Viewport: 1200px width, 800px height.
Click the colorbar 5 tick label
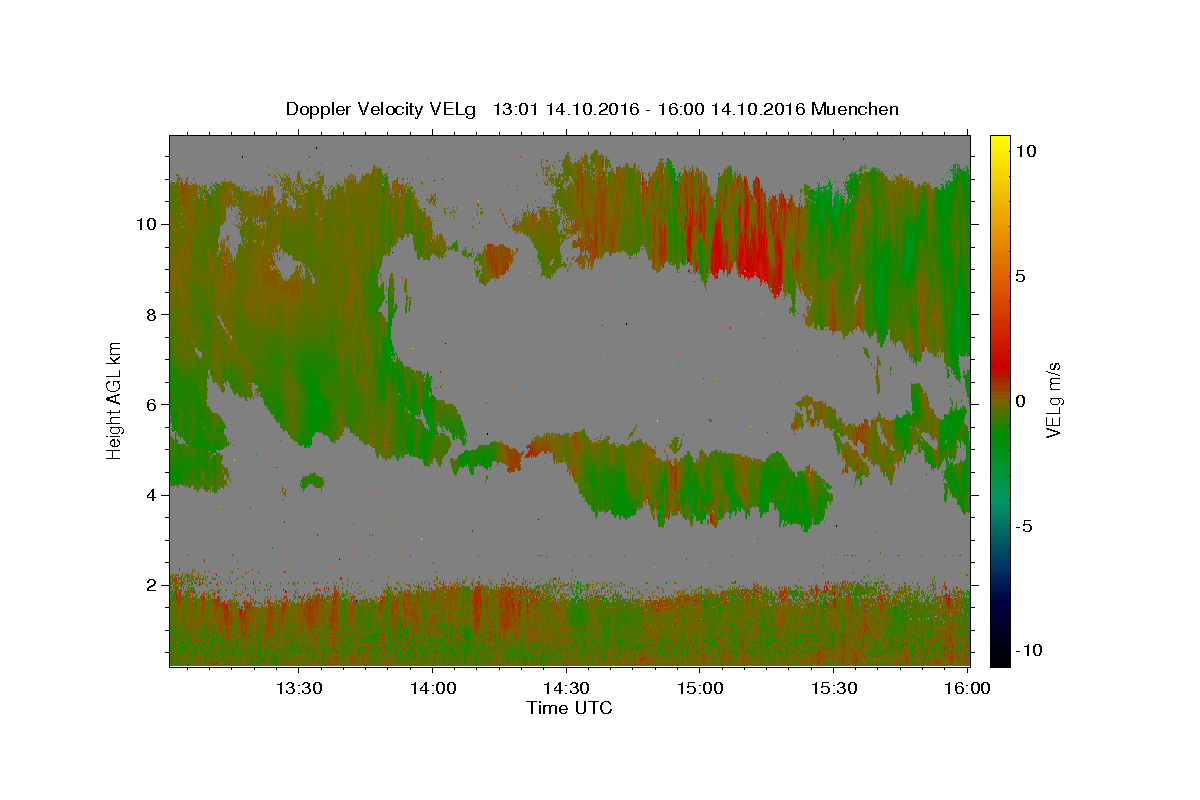point(1021,276)
